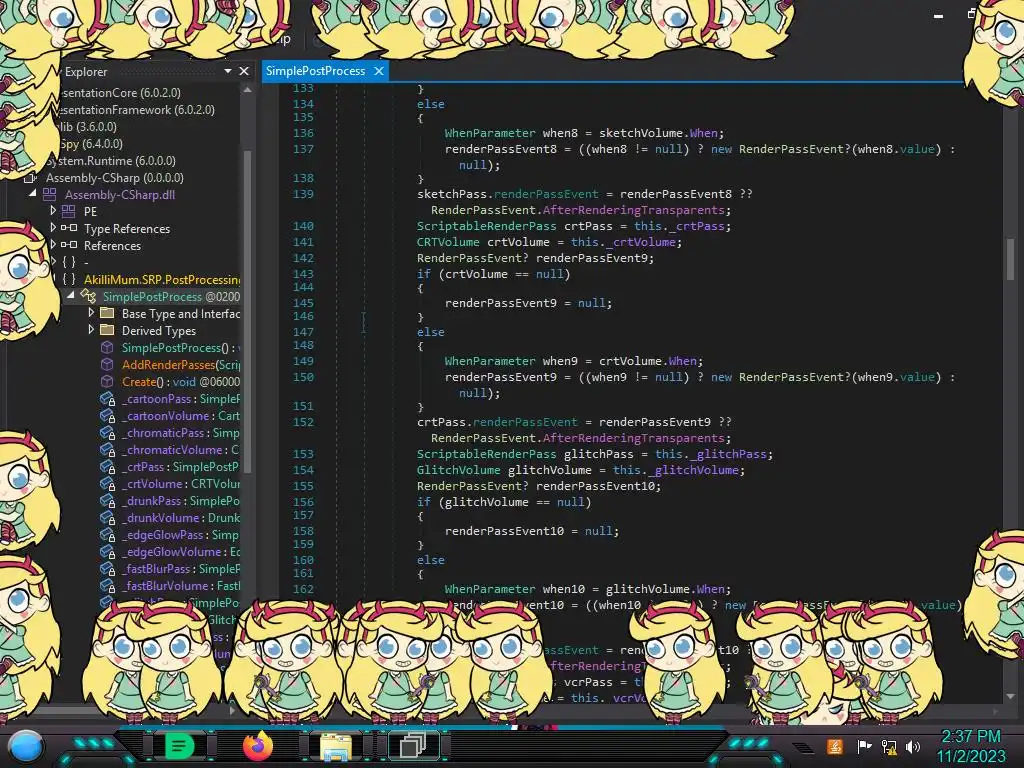Open Firefox from the taskbar
This screenshot has height=768, width=1024.
[x=258, y=746]
